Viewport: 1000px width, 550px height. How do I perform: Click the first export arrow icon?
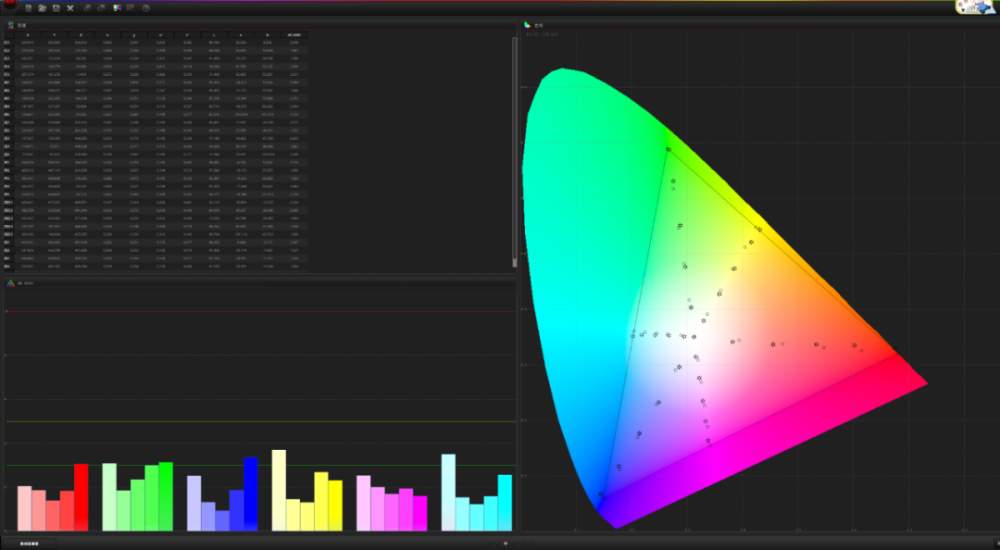(x=88, y=8)
